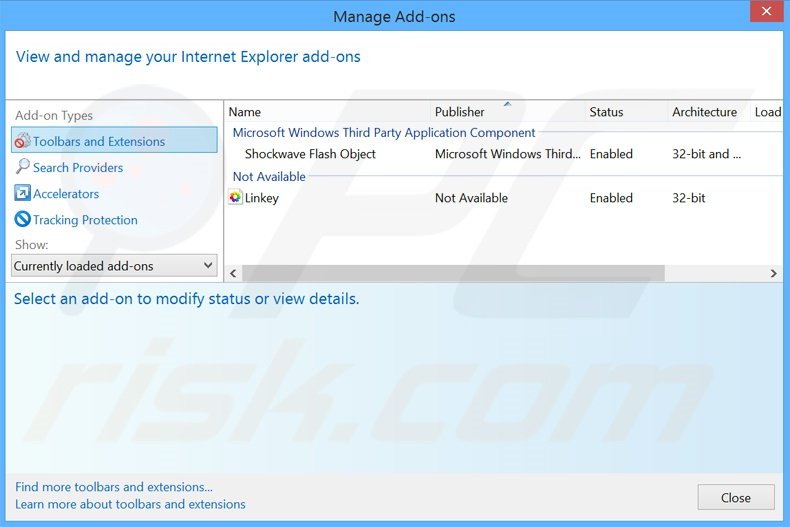Select the Shockwave Flash Object row

point(504,154)
